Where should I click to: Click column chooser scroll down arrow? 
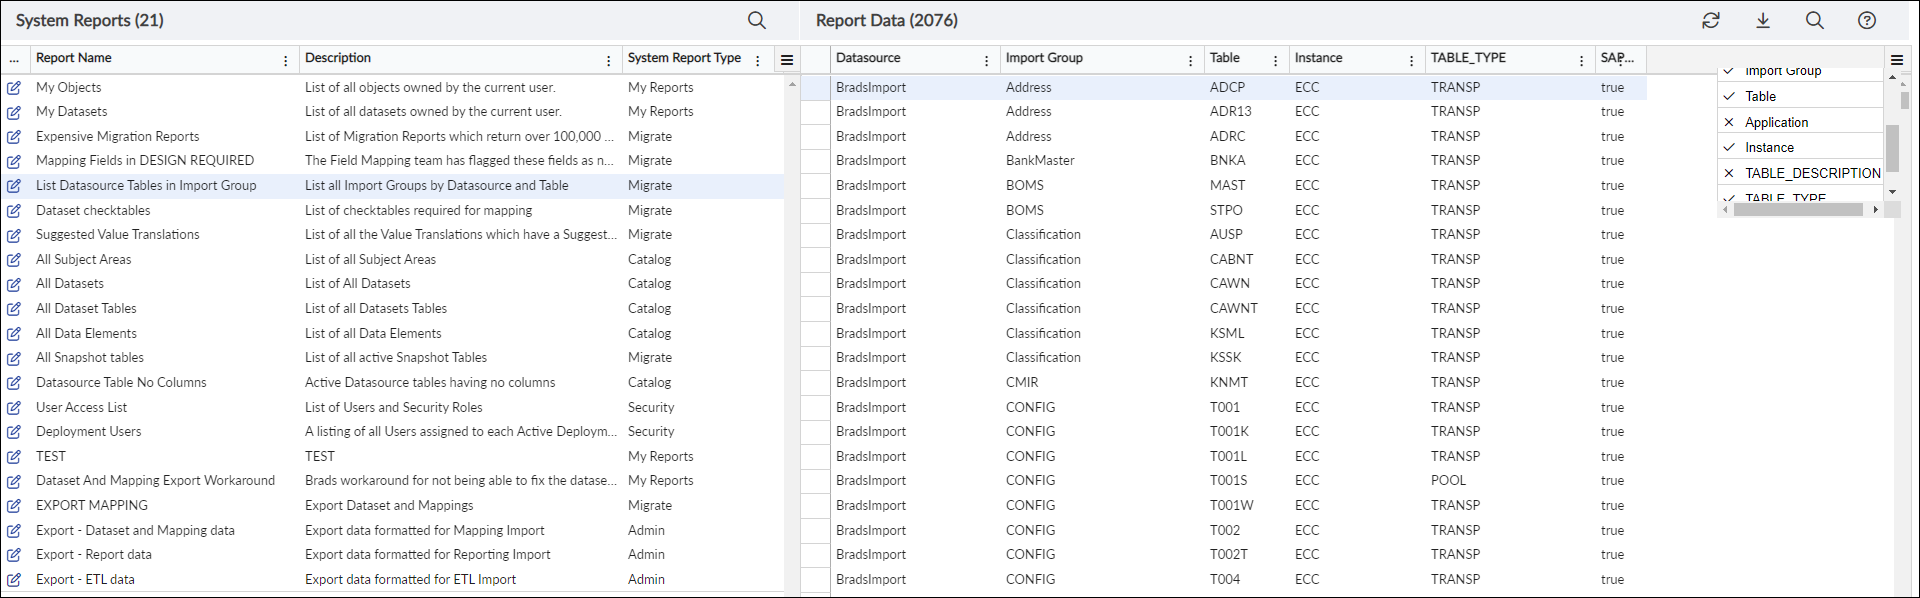pos(1892,192)
